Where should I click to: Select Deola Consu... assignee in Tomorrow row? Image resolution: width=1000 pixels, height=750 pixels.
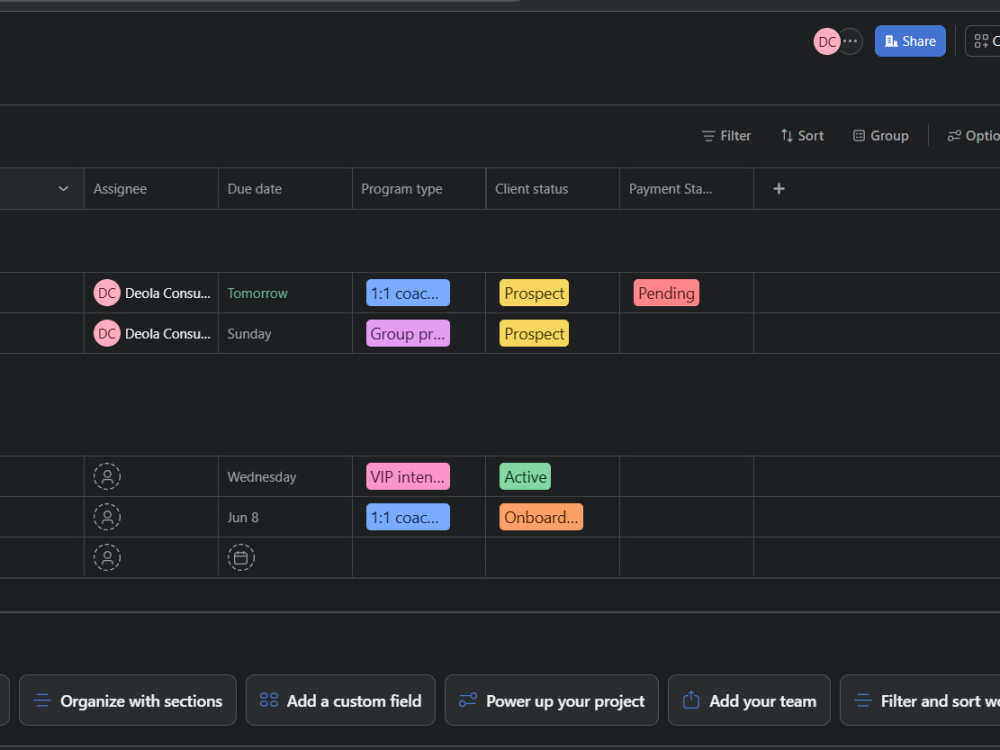click(168, 293)
